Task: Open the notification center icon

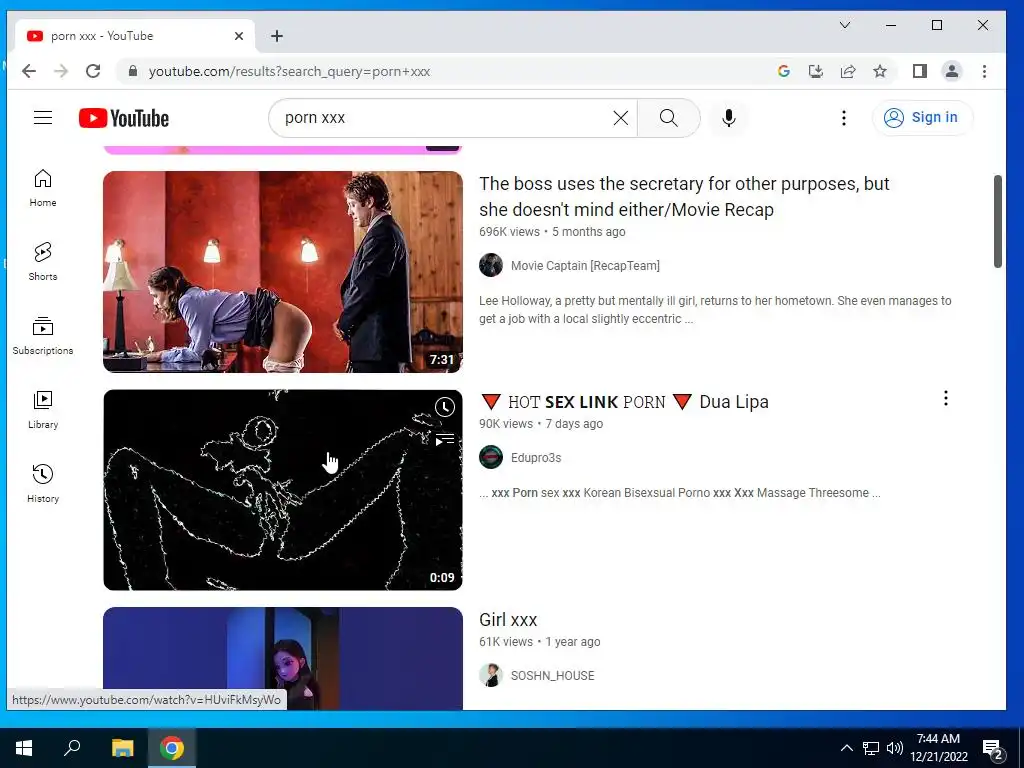Action: click(x=992, y=748)
